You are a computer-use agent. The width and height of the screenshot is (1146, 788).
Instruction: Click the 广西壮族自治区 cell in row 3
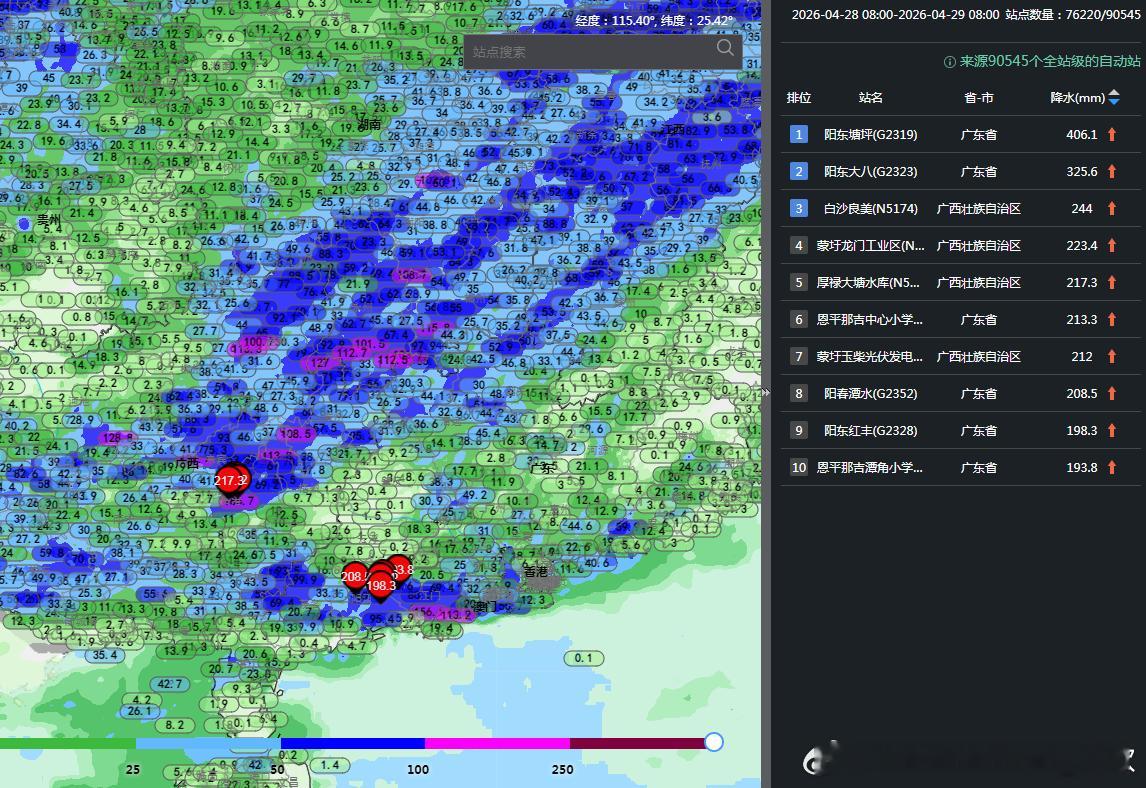(x=979, y=208)
